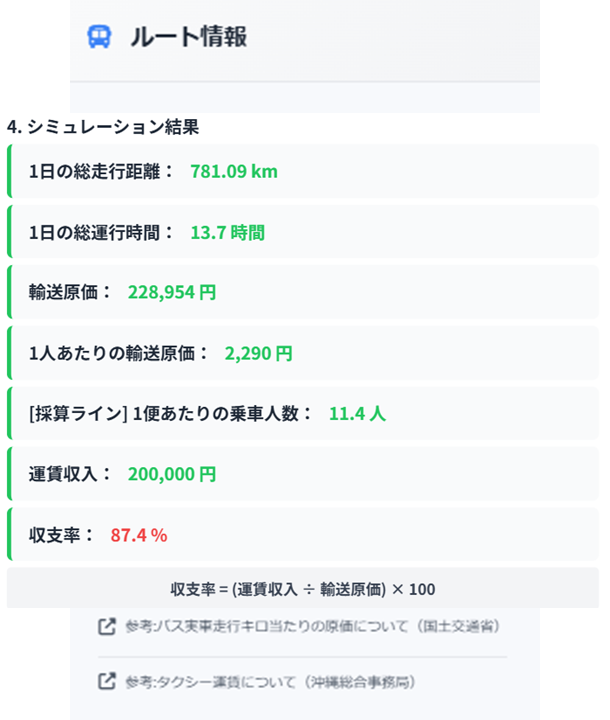The image size is (610, 720).
Task: Click the 2,290 円 per-person cost value
Action: coord(258,353)
